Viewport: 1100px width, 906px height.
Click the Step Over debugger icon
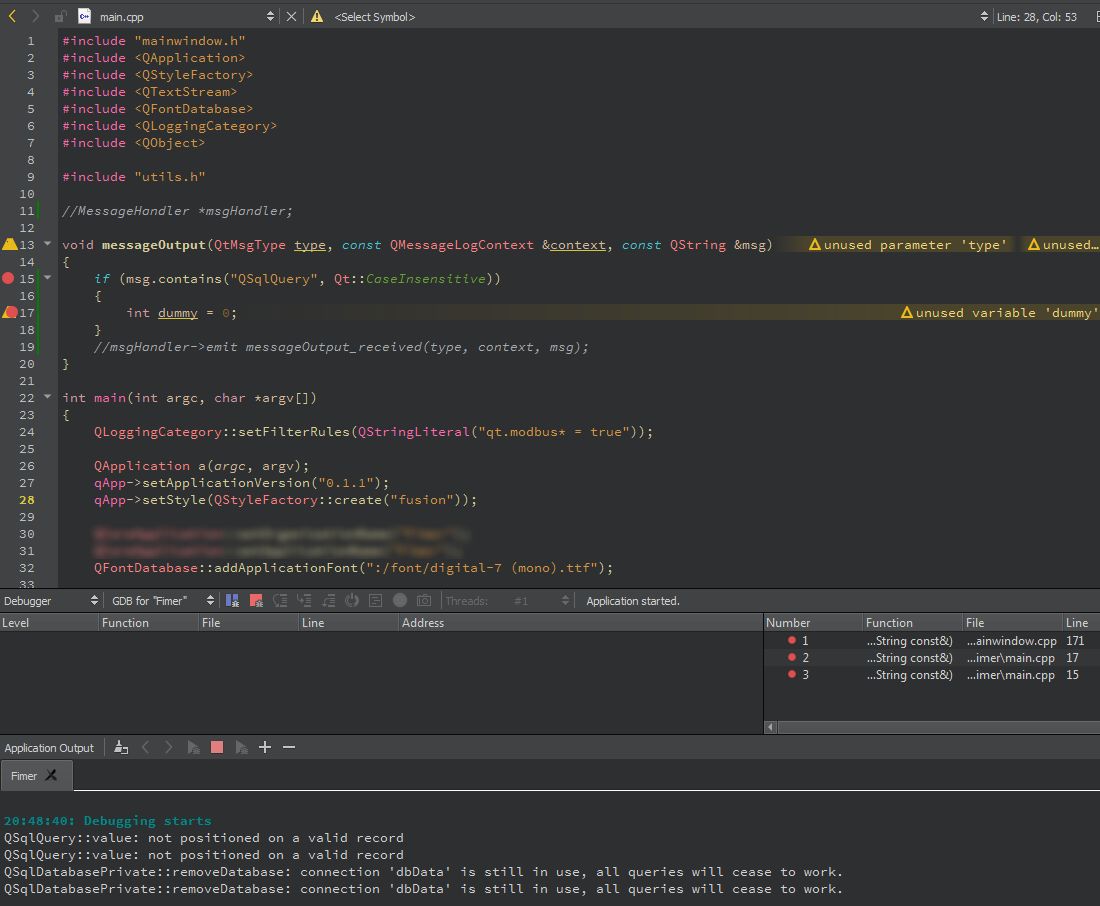coord(281,601)
